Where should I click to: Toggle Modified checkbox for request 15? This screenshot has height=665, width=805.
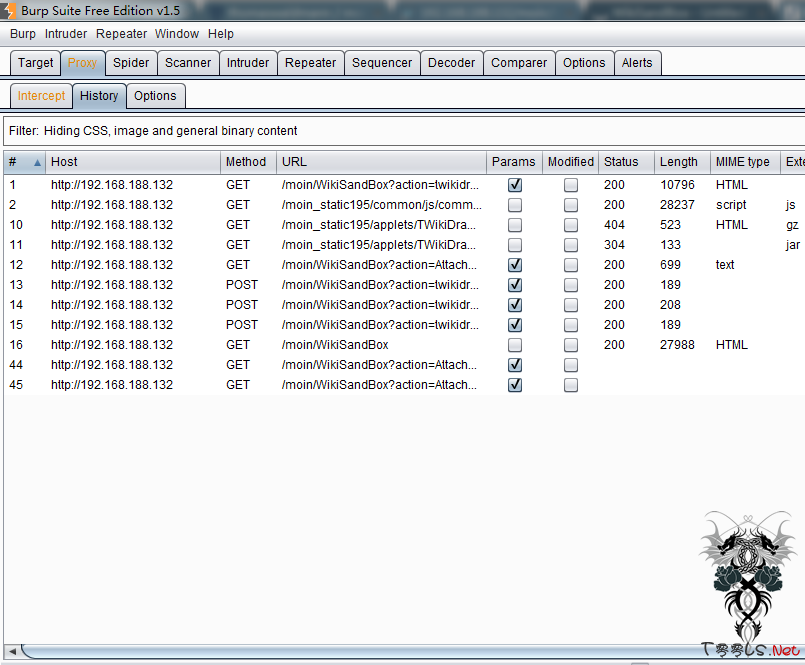tap(571, 325)
